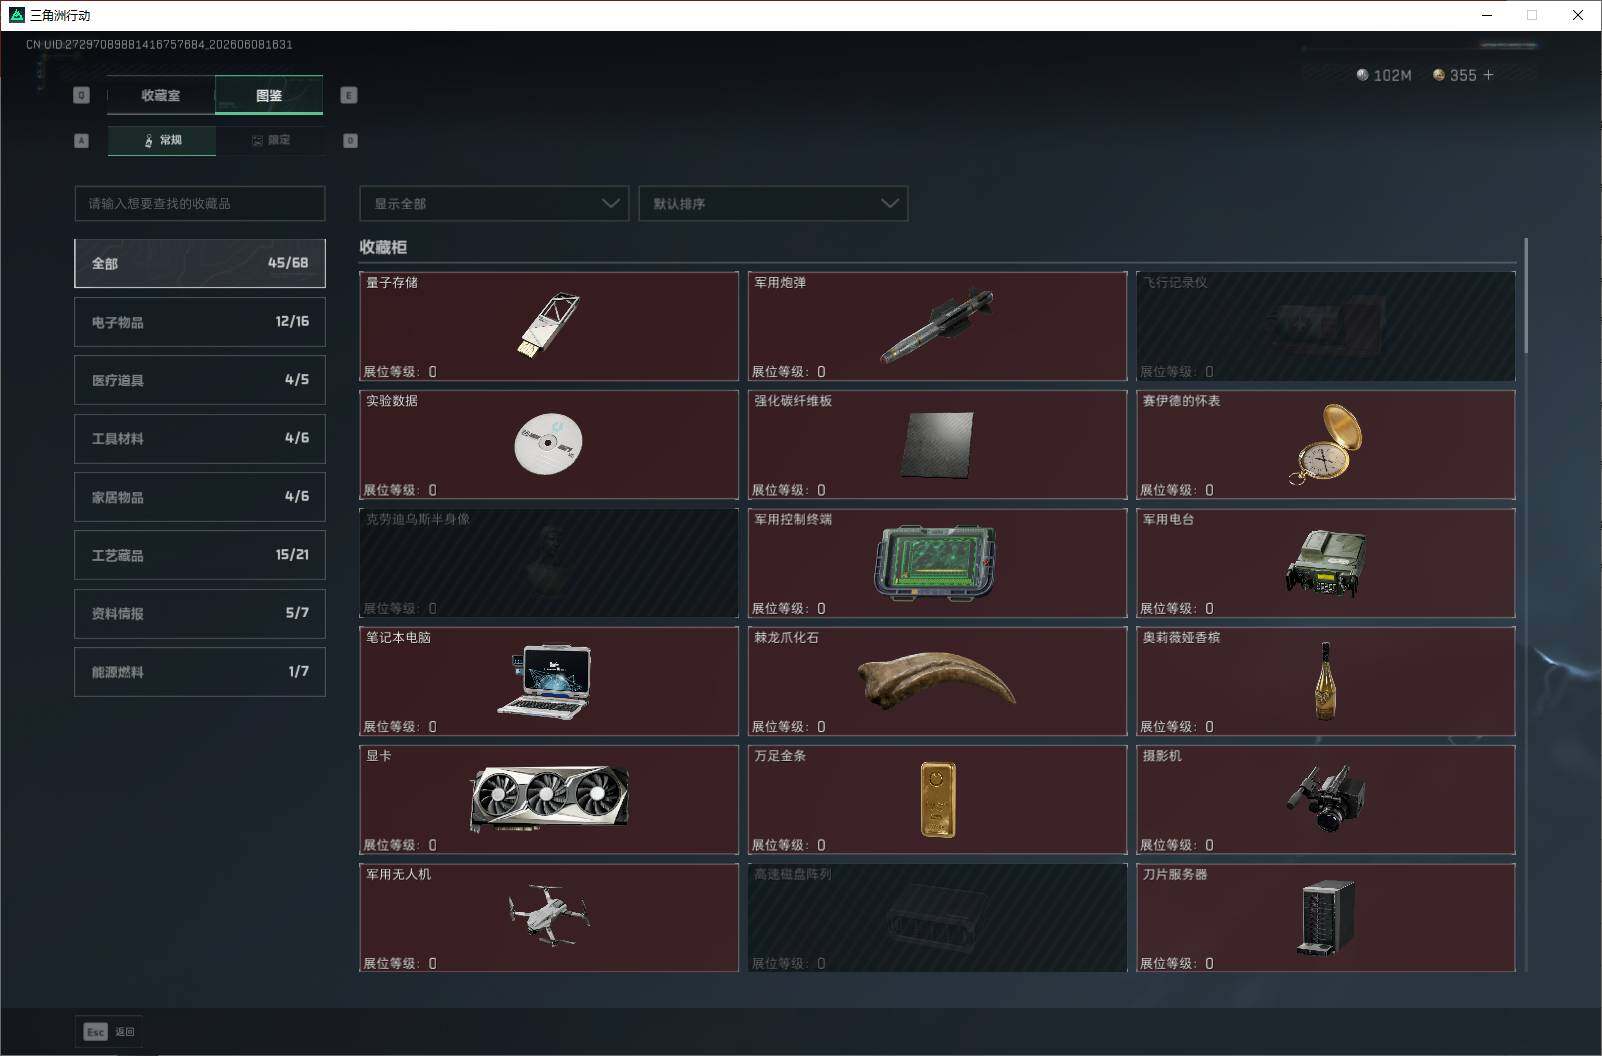
Task: Choose the 全部 45/68 category
Action: [x=200, y=263]
